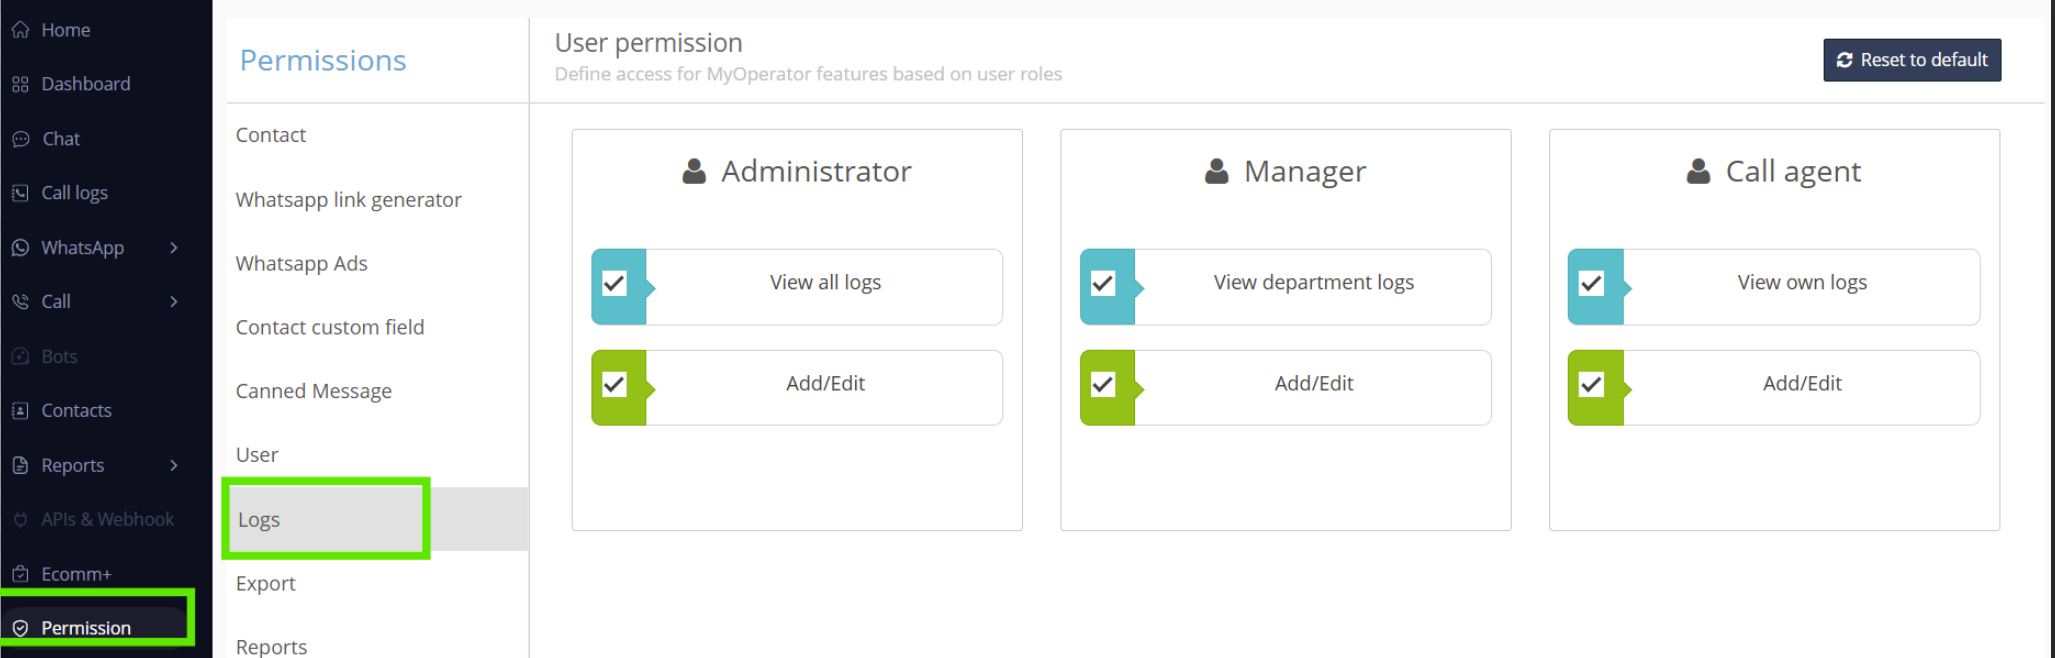Click the Ecomm+ shopping bag icon

tap(20, 574)
